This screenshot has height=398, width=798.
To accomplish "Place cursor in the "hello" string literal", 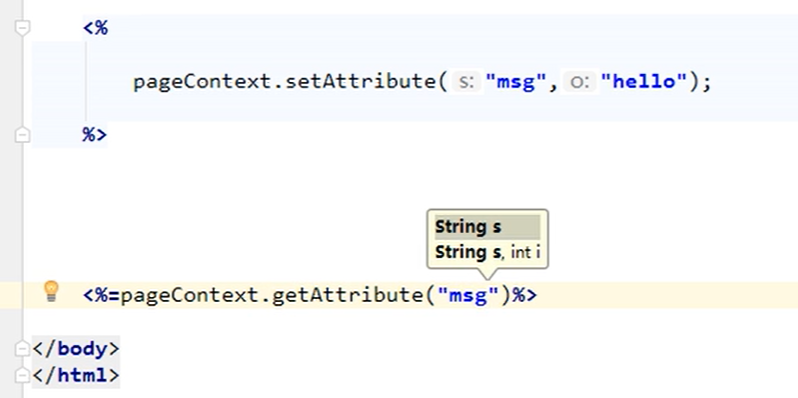I will (x=644, y=81).
